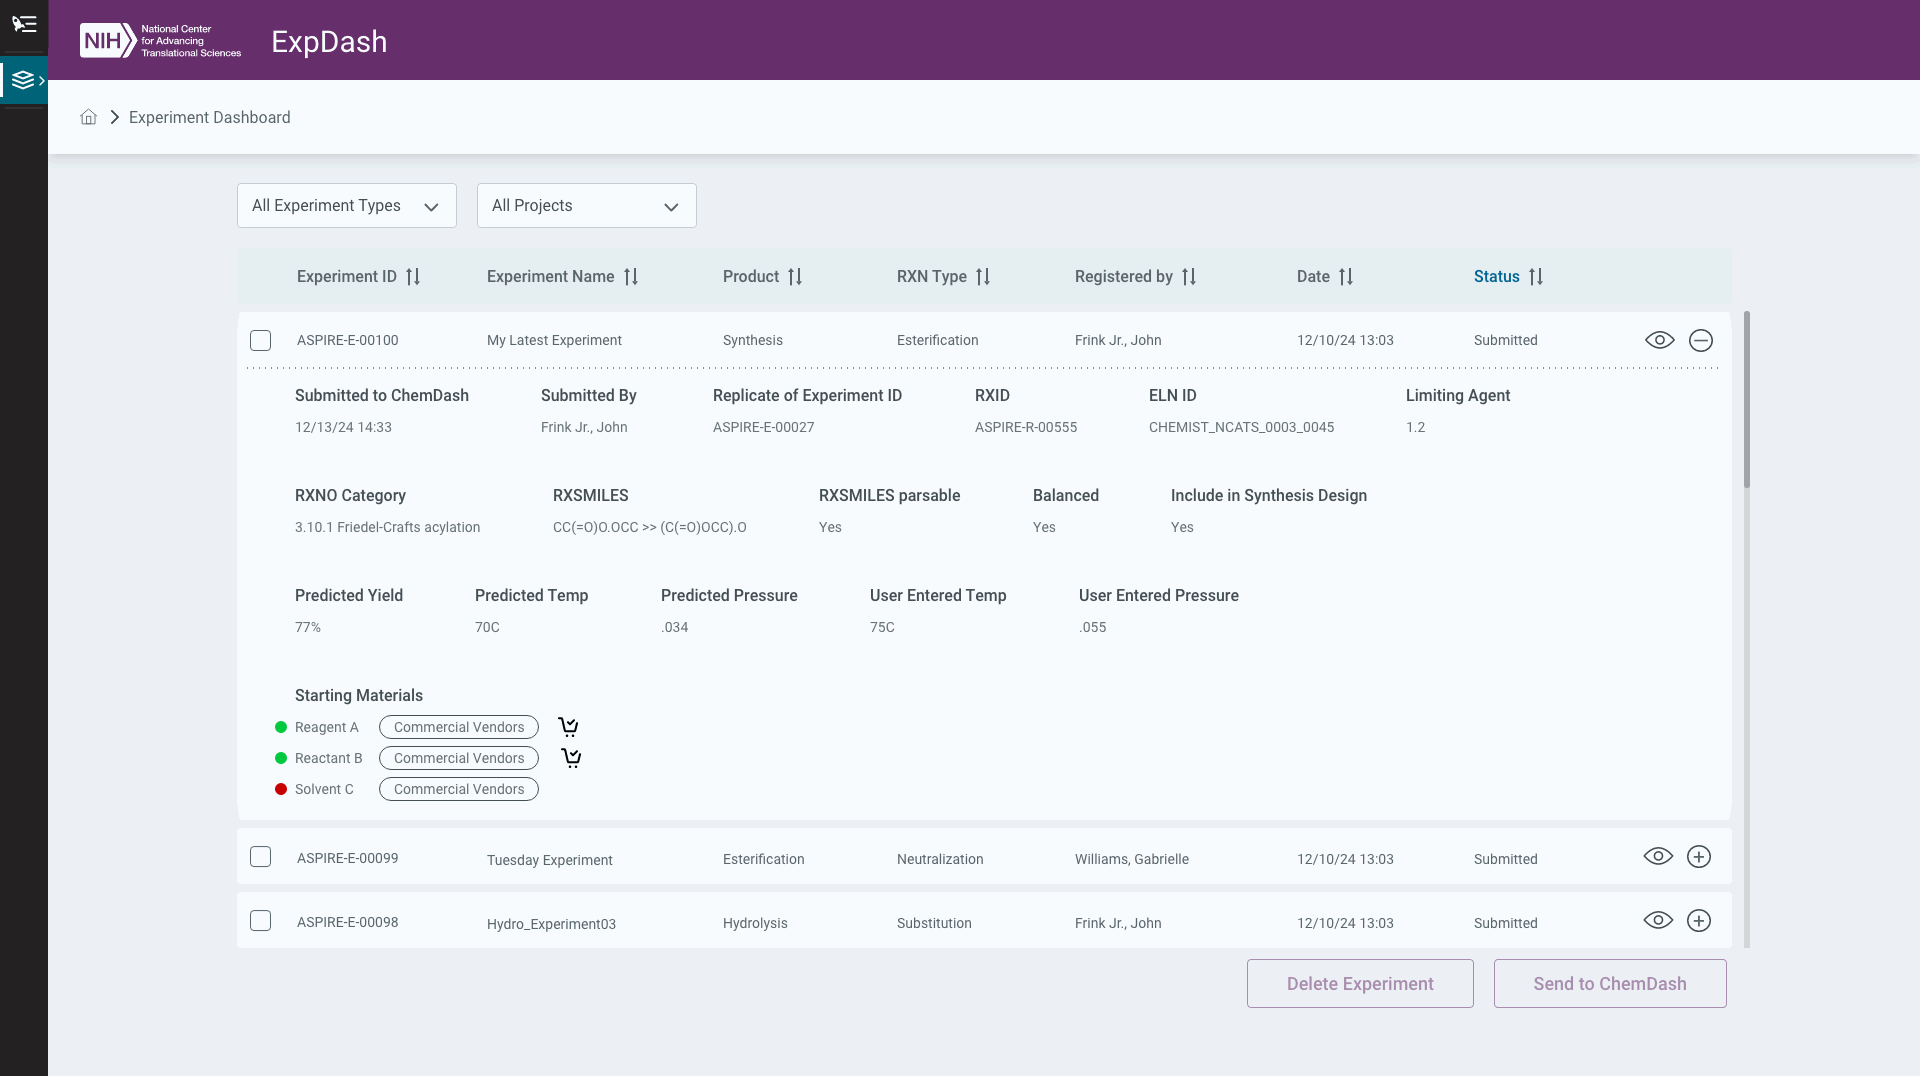
Task: Click the breadcrumb chevron separator
Action: click(115, 117)
